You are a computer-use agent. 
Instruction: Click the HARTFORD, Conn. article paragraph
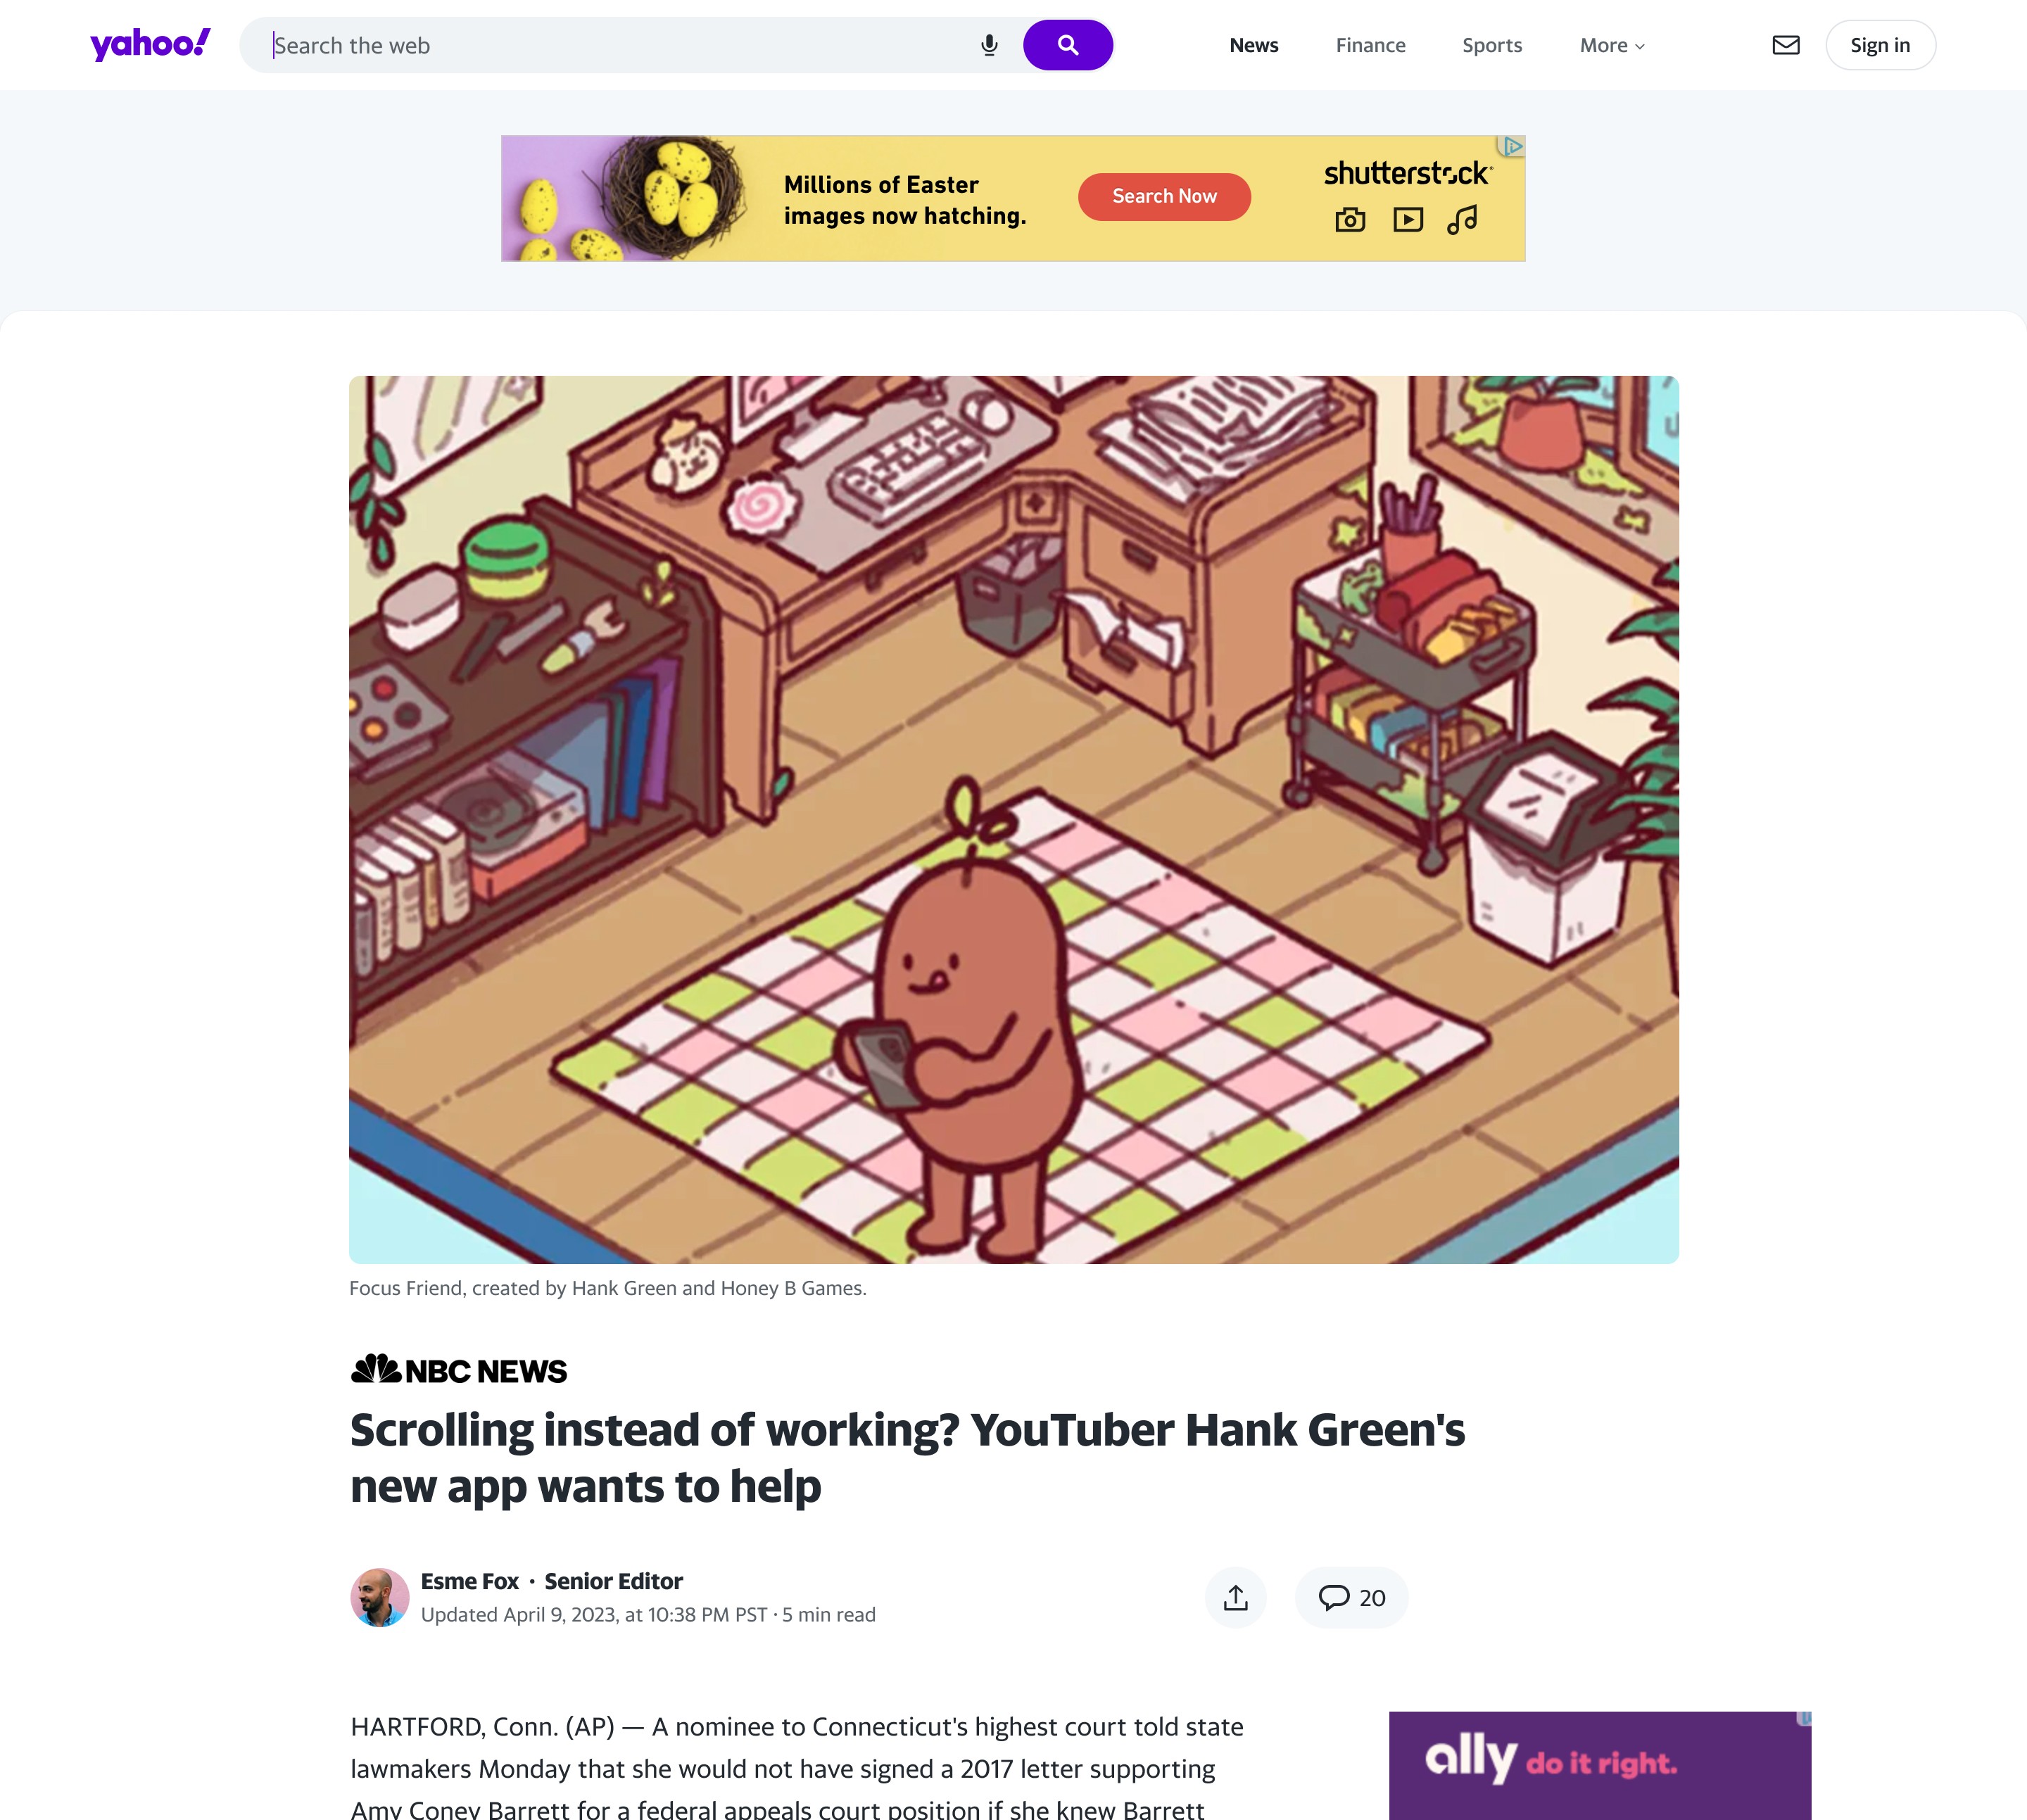[x=797, y=1767]
